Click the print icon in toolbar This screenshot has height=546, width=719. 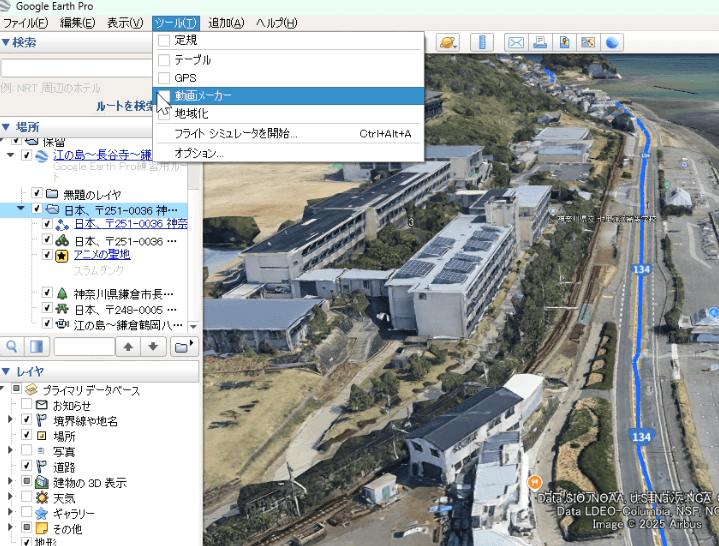point(540,42)
